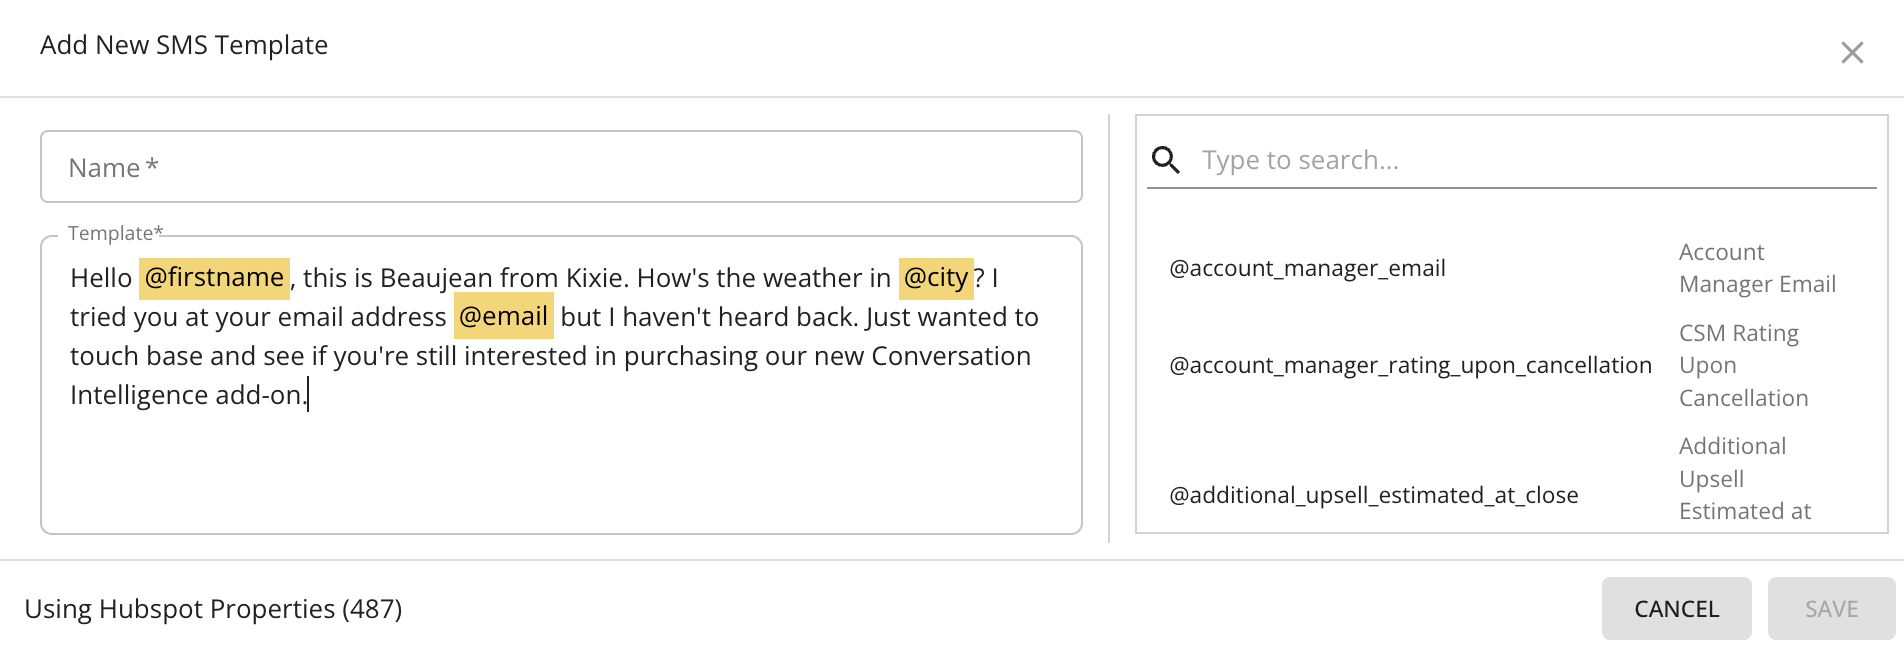Image resolution: width=1904 pixels, height=650 pixels.
Task: Insert the @account_manager_email property
Action: [x=1307, y=268]
